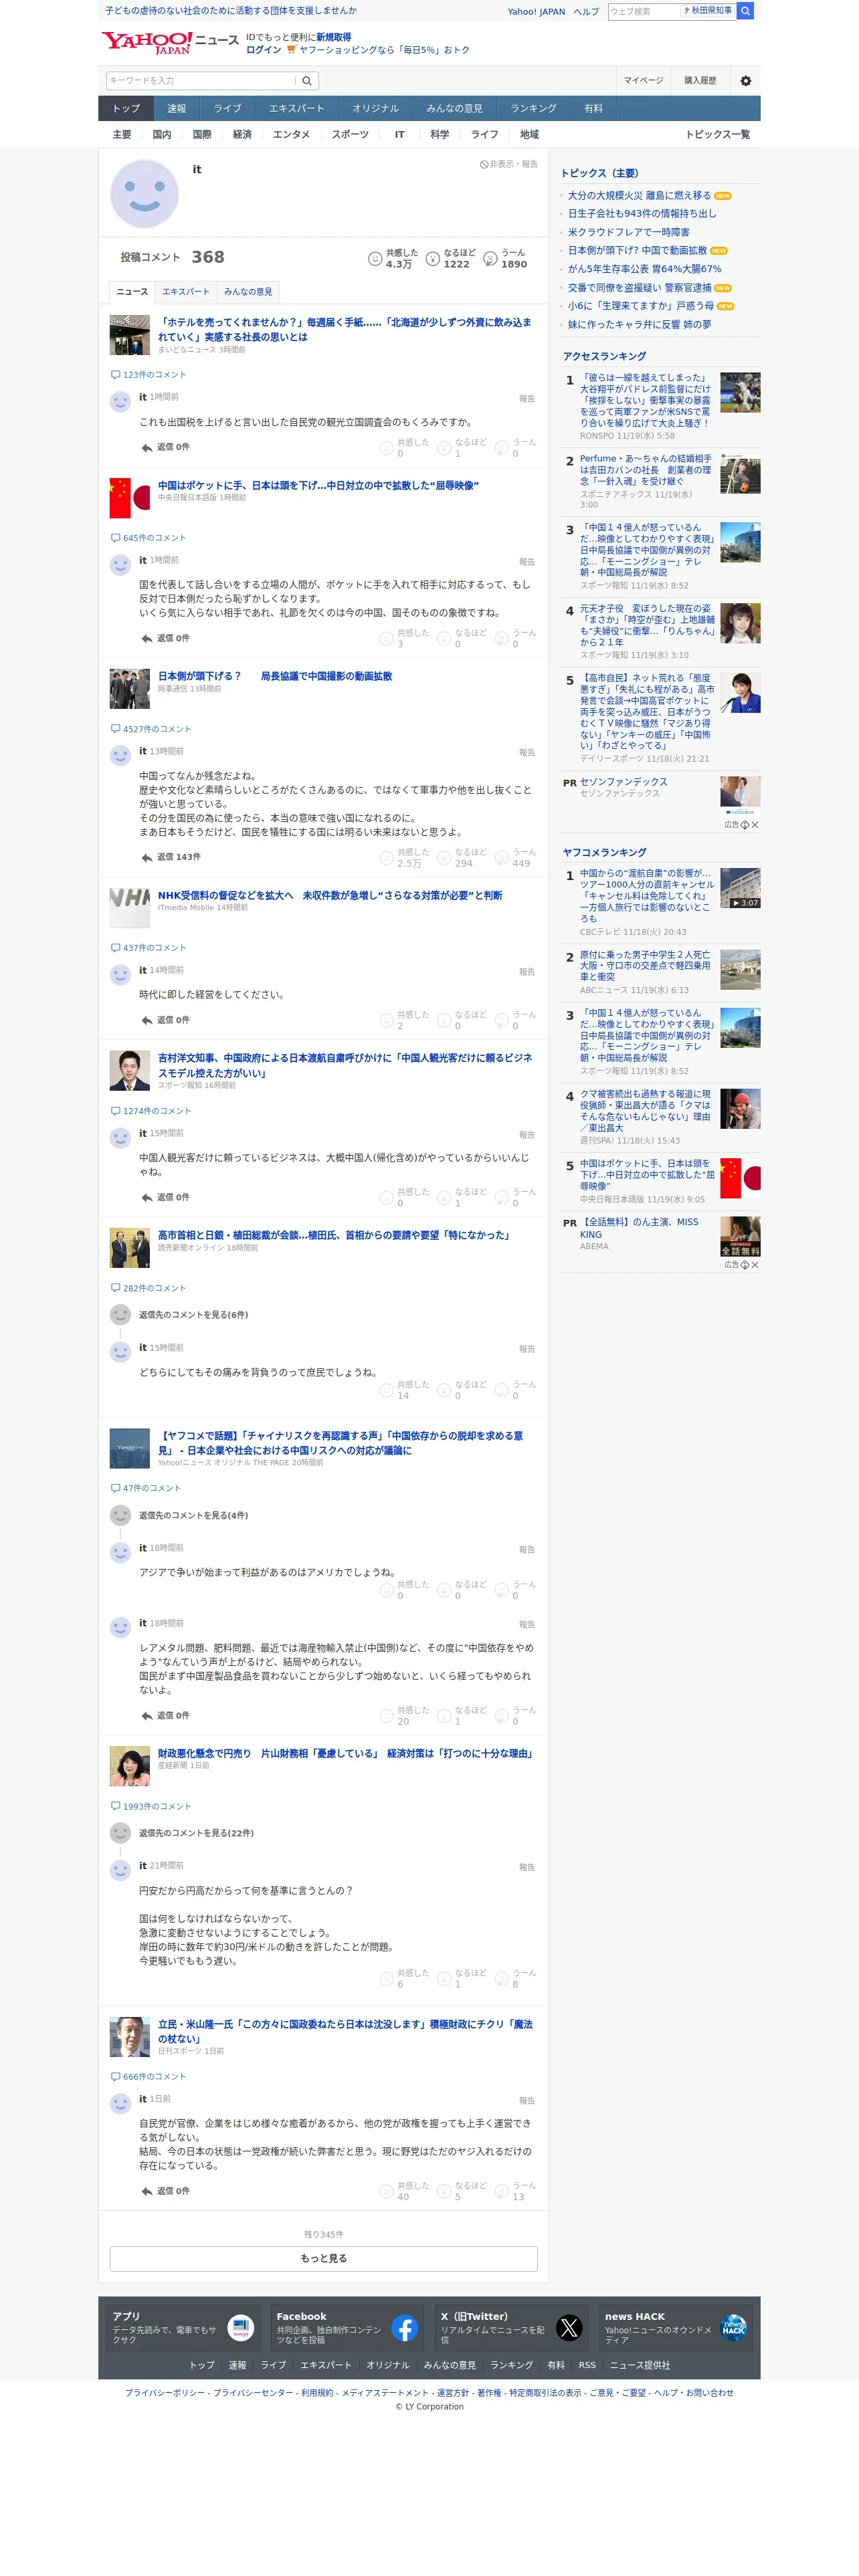Click the 3:07 video thumbnail in ヤフコメランキング
Screen dimensions: 859x2576
[x=740, y=888]
